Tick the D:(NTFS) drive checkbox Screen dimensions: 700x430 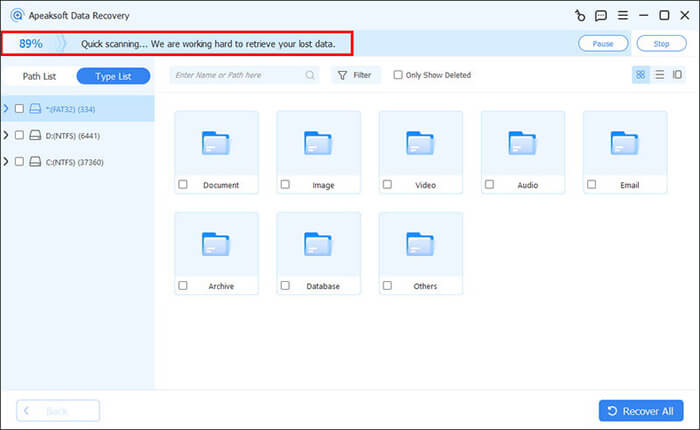(19, 135)
